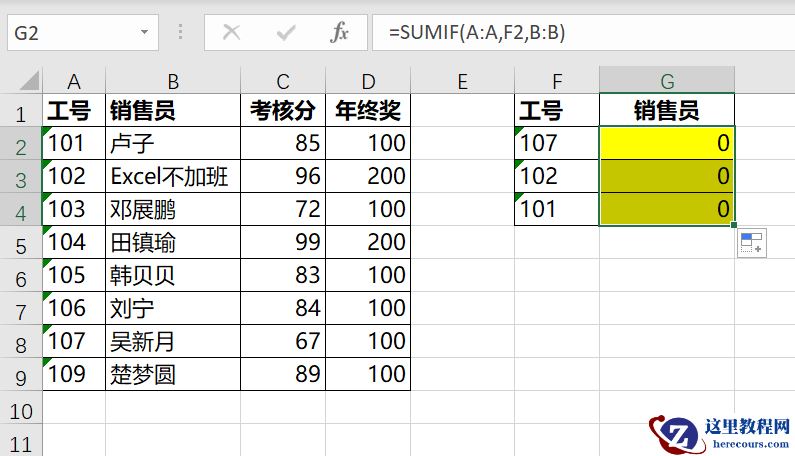Select cell F2 with 107
The image size is (795, 456).
[x=557, y=143]
